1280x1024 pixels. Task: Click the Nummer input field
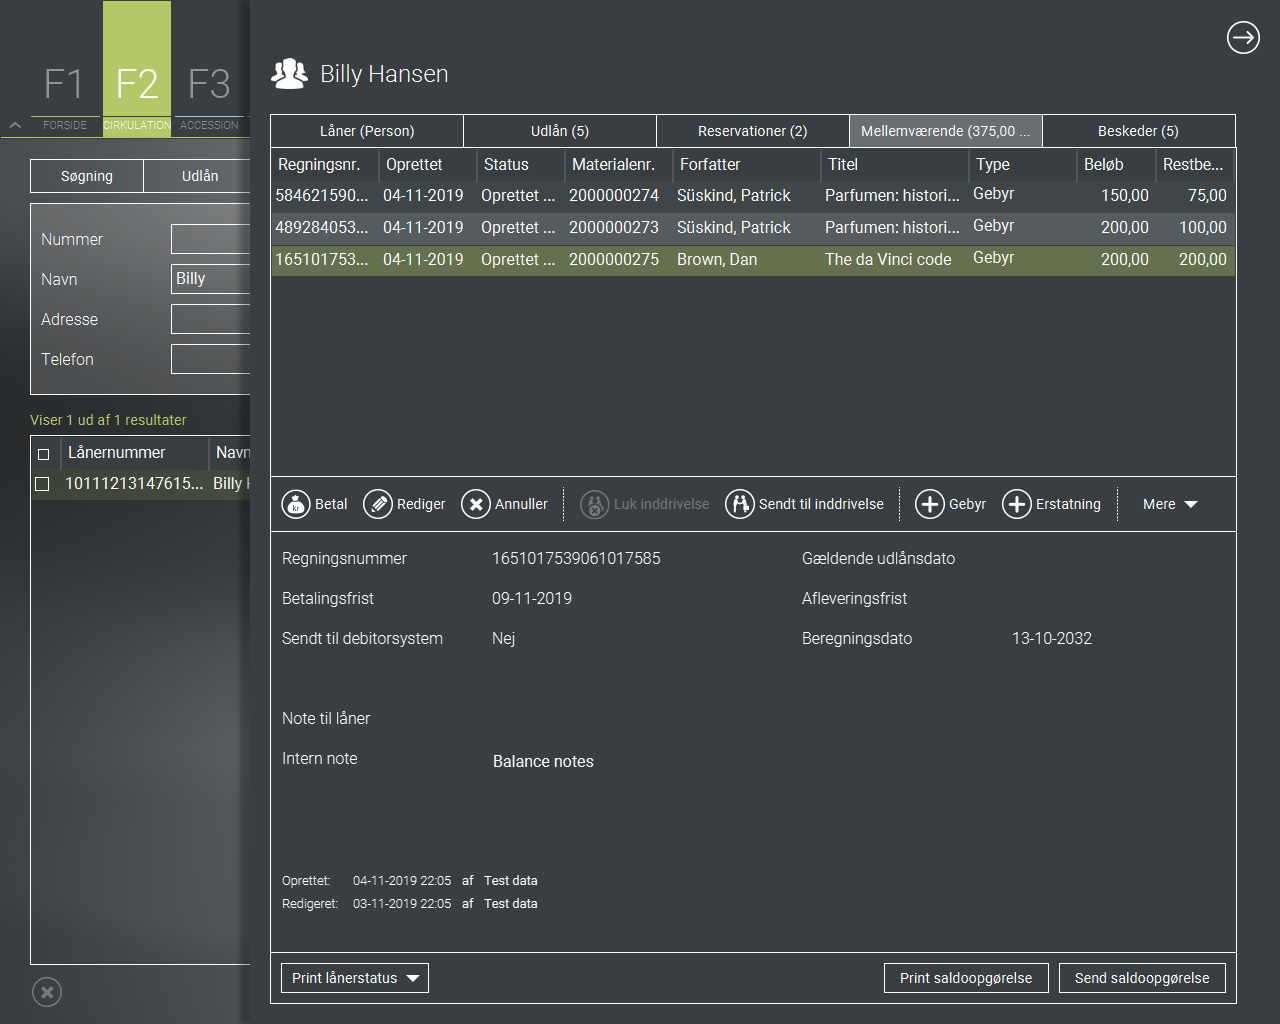pos(210,239)
